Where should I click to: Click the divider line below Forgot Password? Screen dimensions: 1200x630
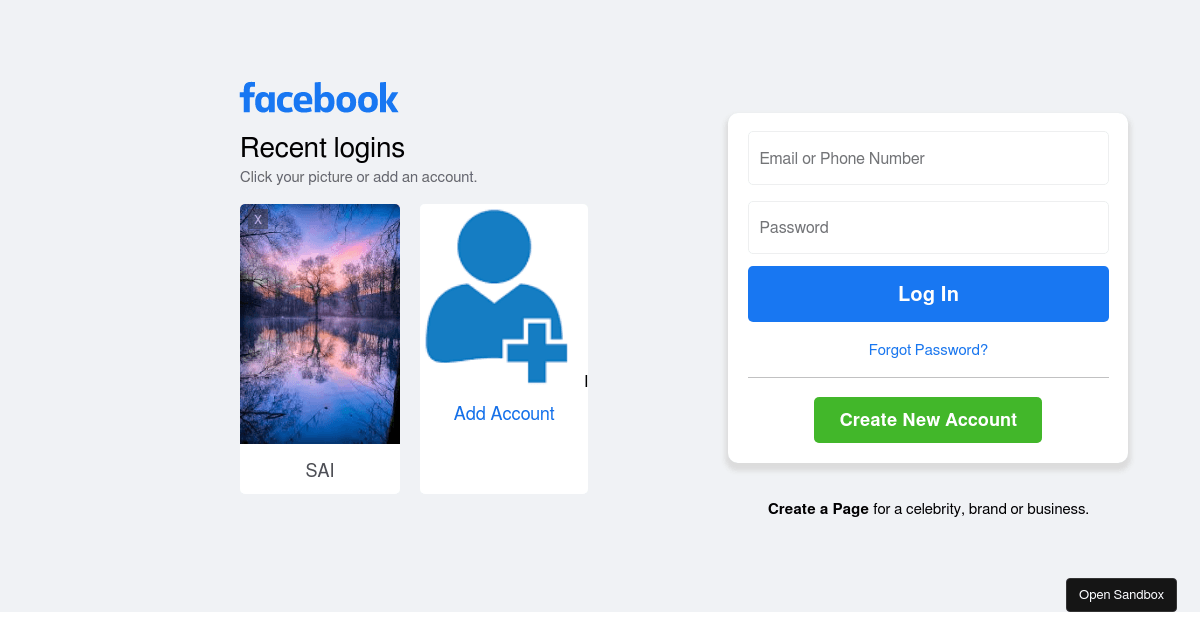(928, 378)
